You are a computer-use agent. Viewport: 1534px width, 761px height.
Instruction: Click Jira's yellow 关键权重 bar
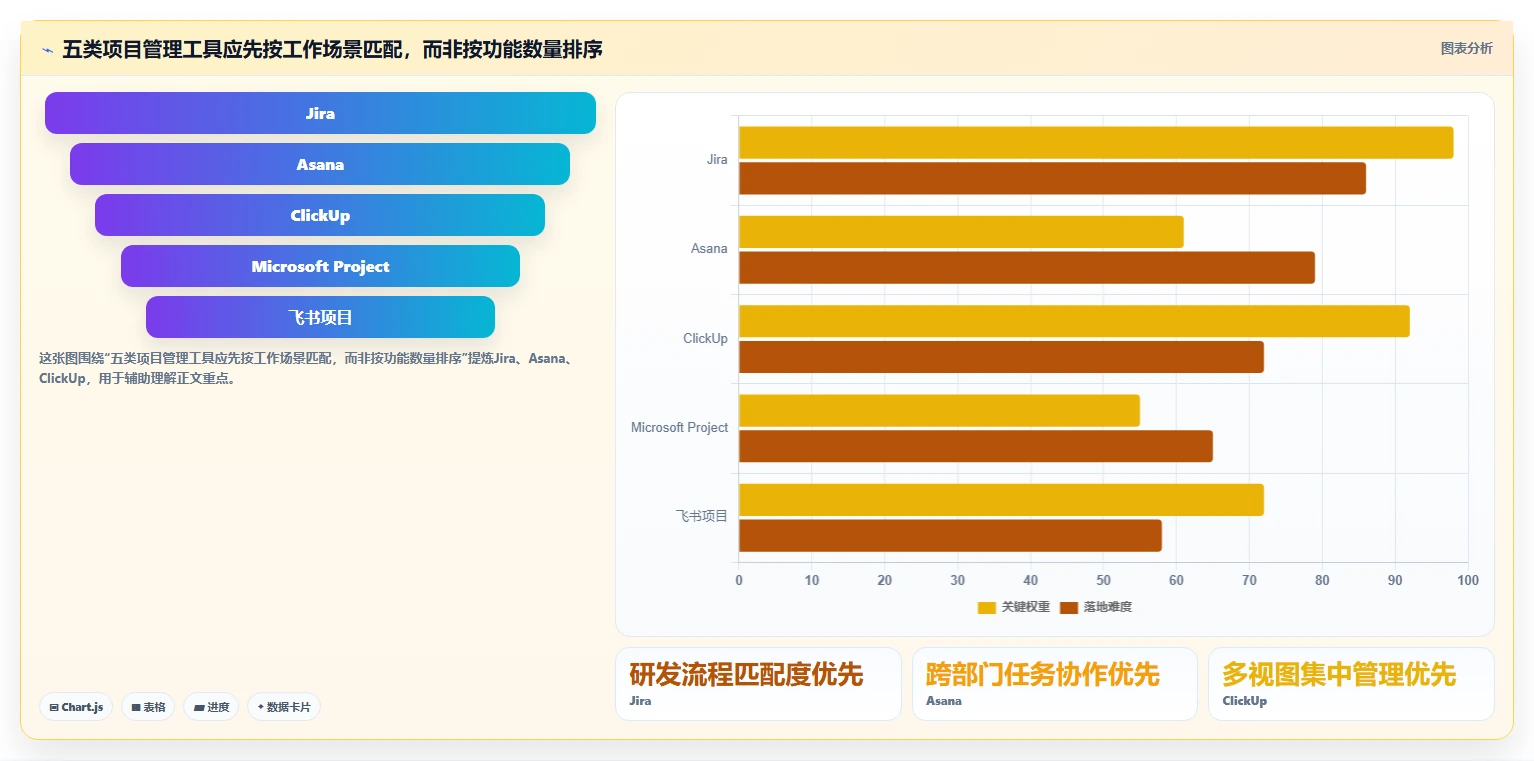pyautogui.click(x=1096, y=142)
